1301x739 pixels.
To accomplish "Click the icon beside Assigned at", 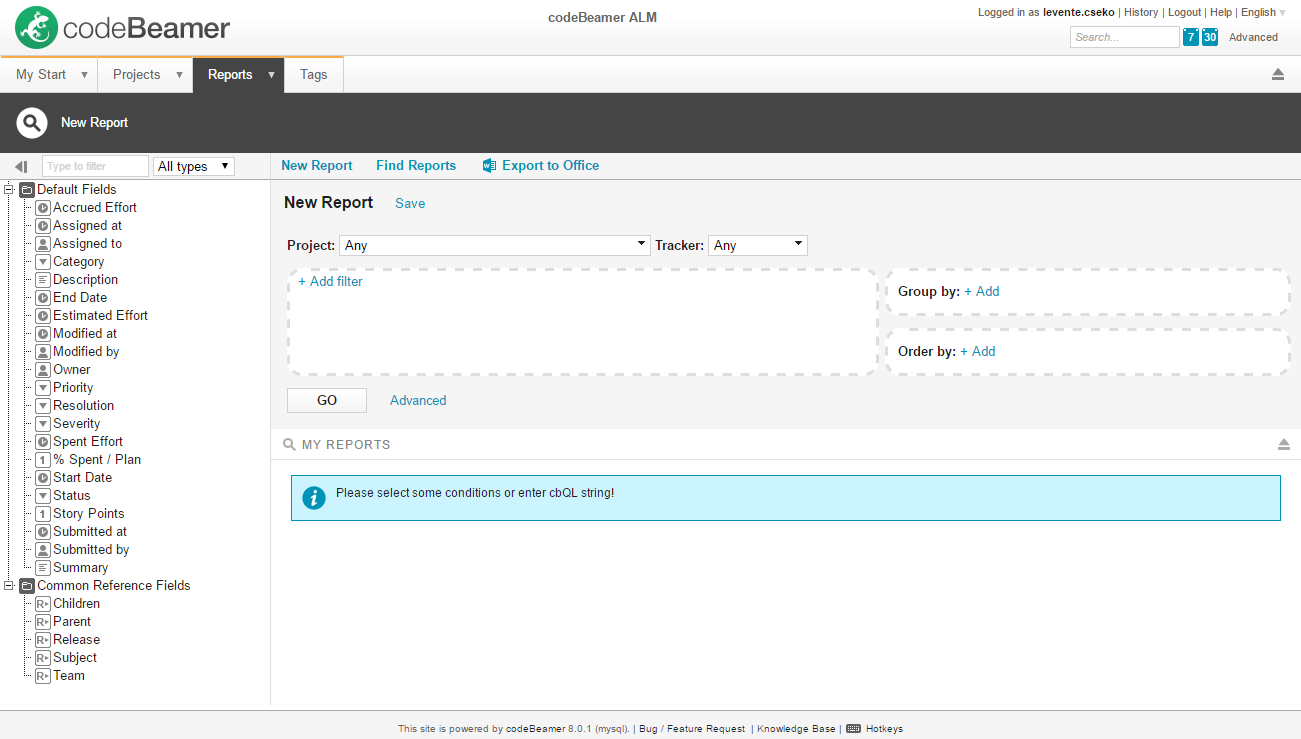I will point(43,226).
